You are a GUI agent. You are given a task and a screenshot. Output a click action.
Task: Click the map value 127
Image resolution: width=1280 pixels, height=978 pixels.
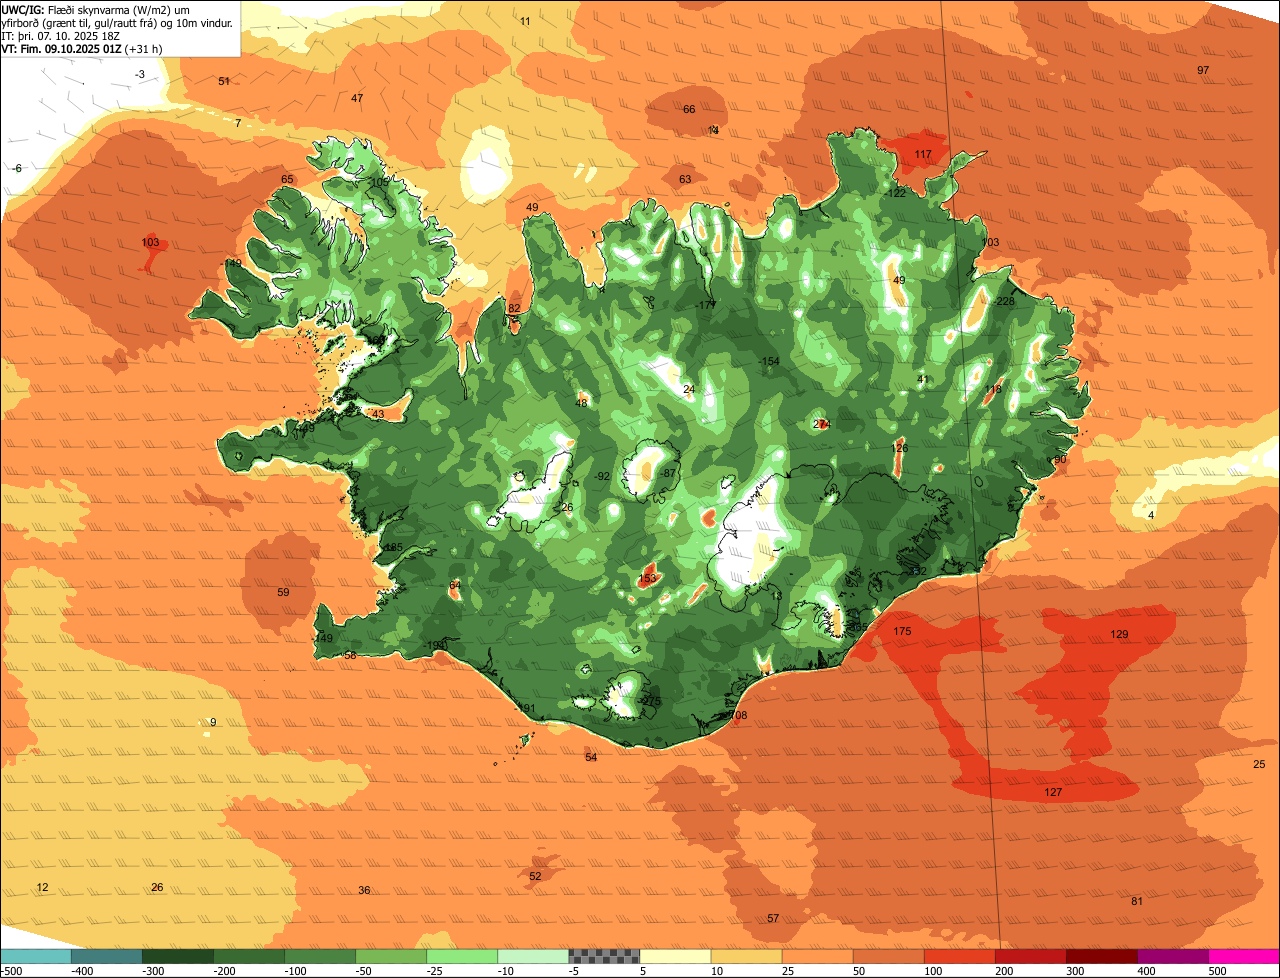1053,793
